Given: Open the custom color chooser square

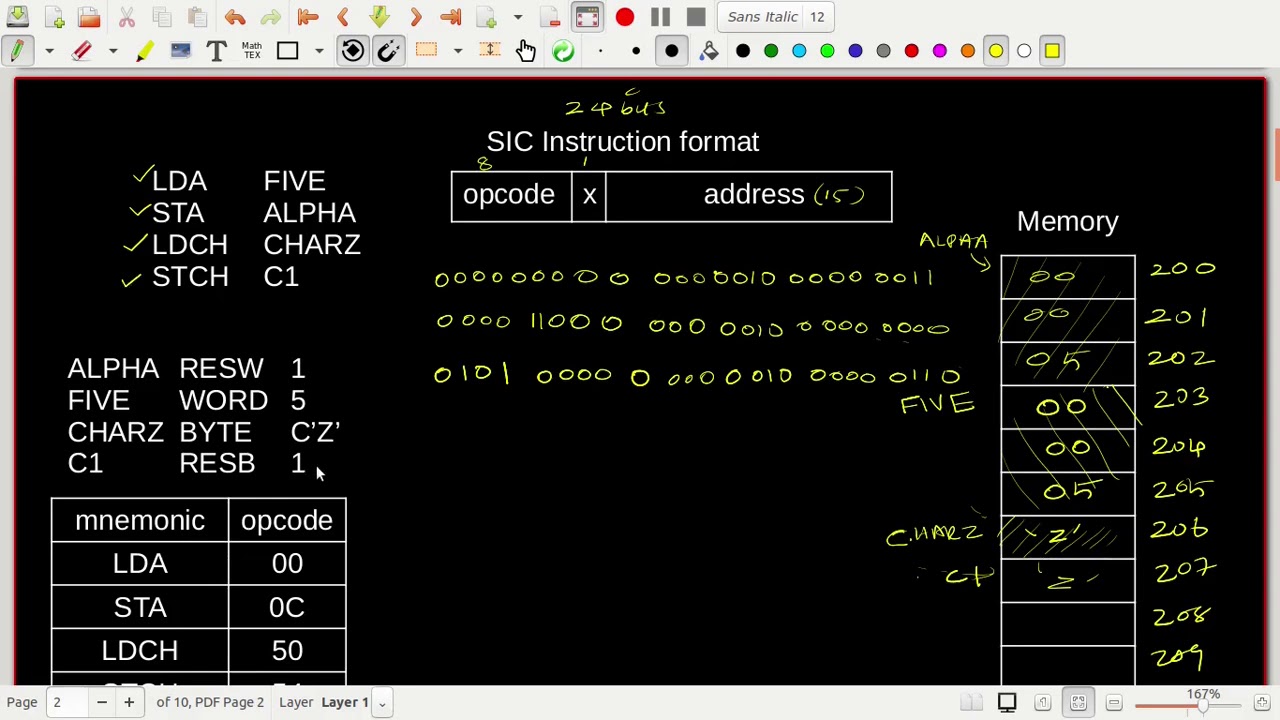Looking at the screenshot, I should tap(1052, 51).
